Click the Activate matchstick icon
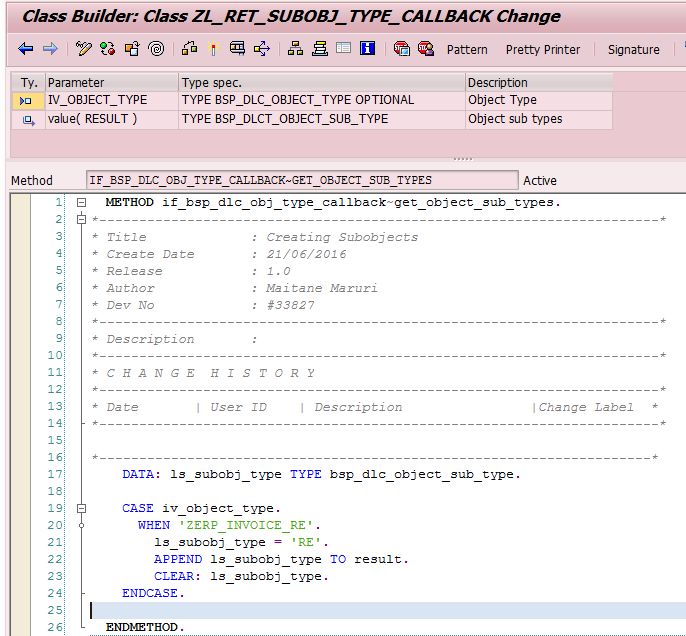Image resolution: width=686 pixels, height=636 pixels. coord(214,49)
